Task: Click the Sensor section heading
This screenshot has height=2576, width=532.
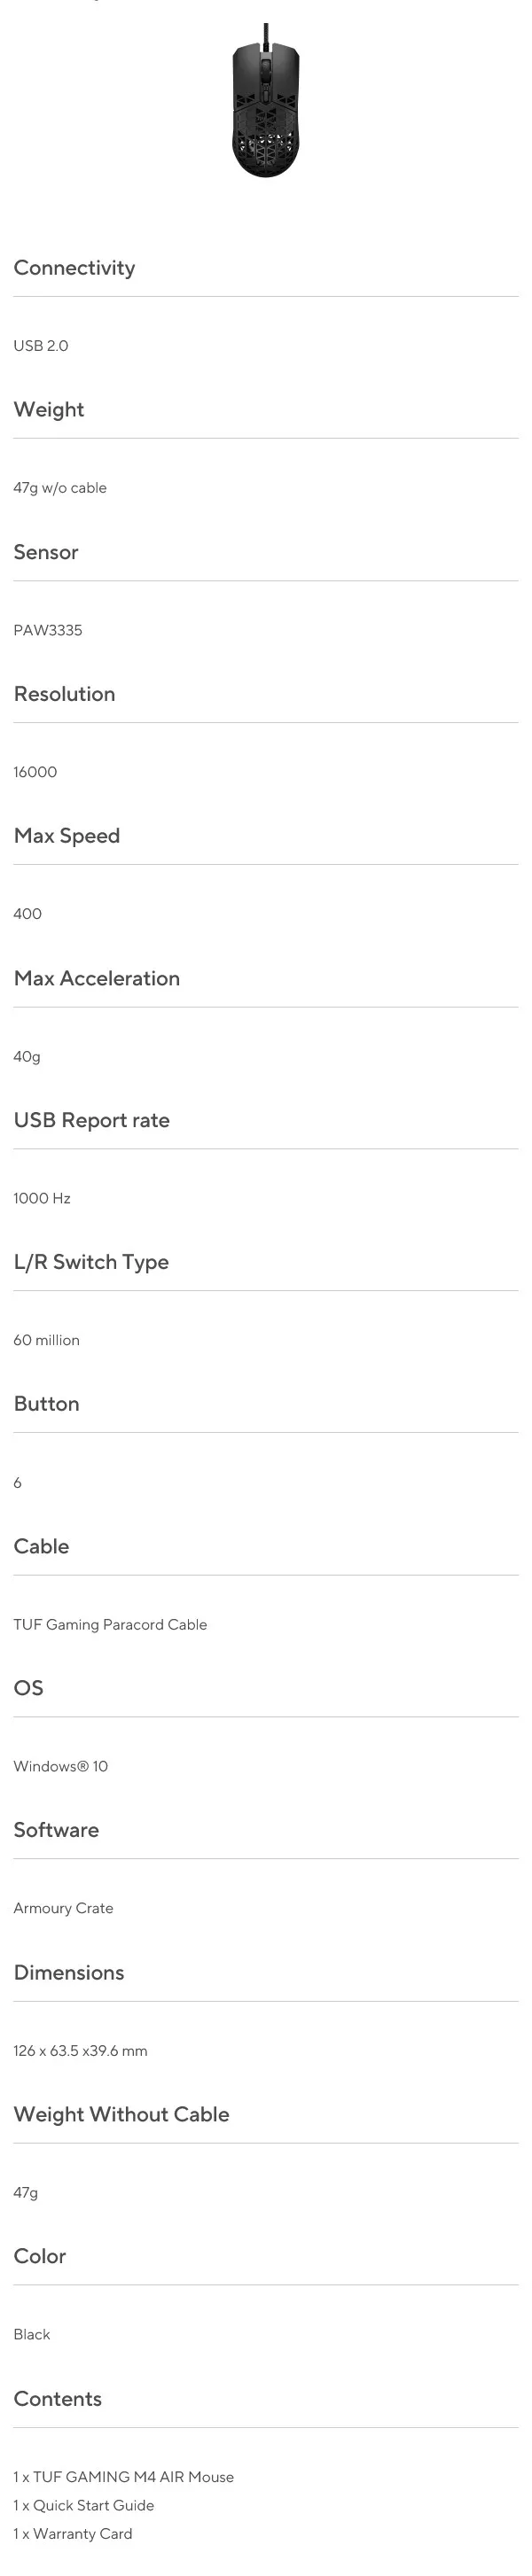Action: pyautogui.click(x=46, y=552)
